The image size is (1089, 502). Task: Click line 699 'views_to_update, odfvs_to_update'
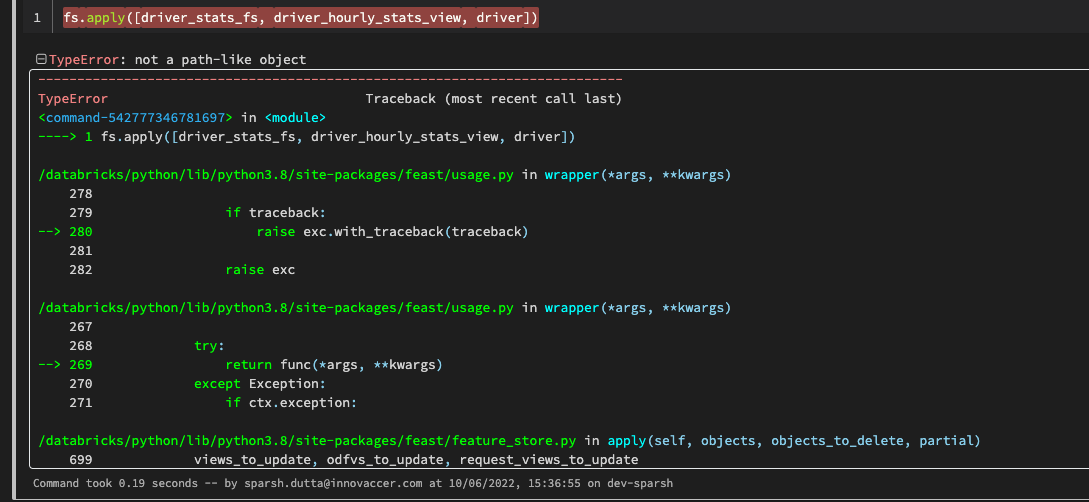click(x=416, y=459)
